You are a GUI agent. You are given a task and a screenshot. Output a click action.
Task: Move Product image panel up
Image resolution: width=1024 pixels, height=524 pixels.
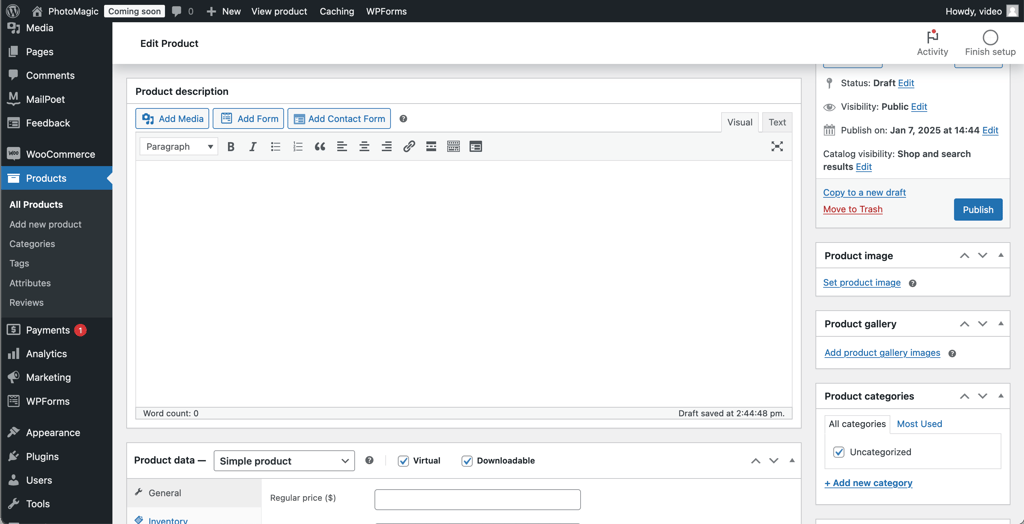pos(965,255)
